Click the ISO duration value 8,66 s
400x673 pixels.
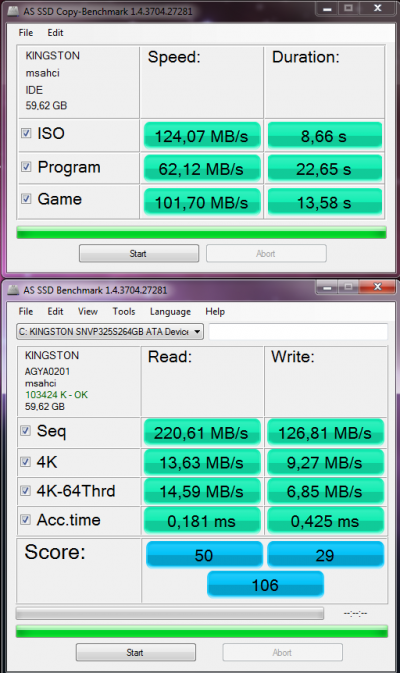click(x=324, y=136)
